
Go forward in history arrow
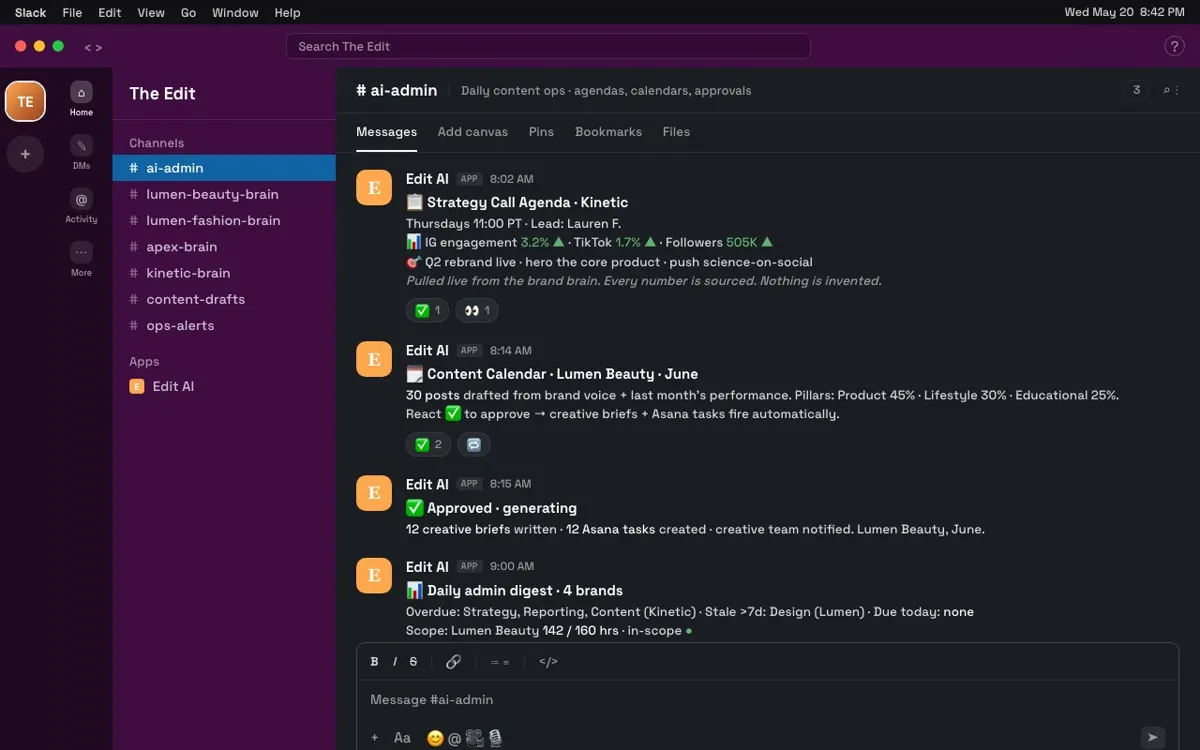[98, 47]
